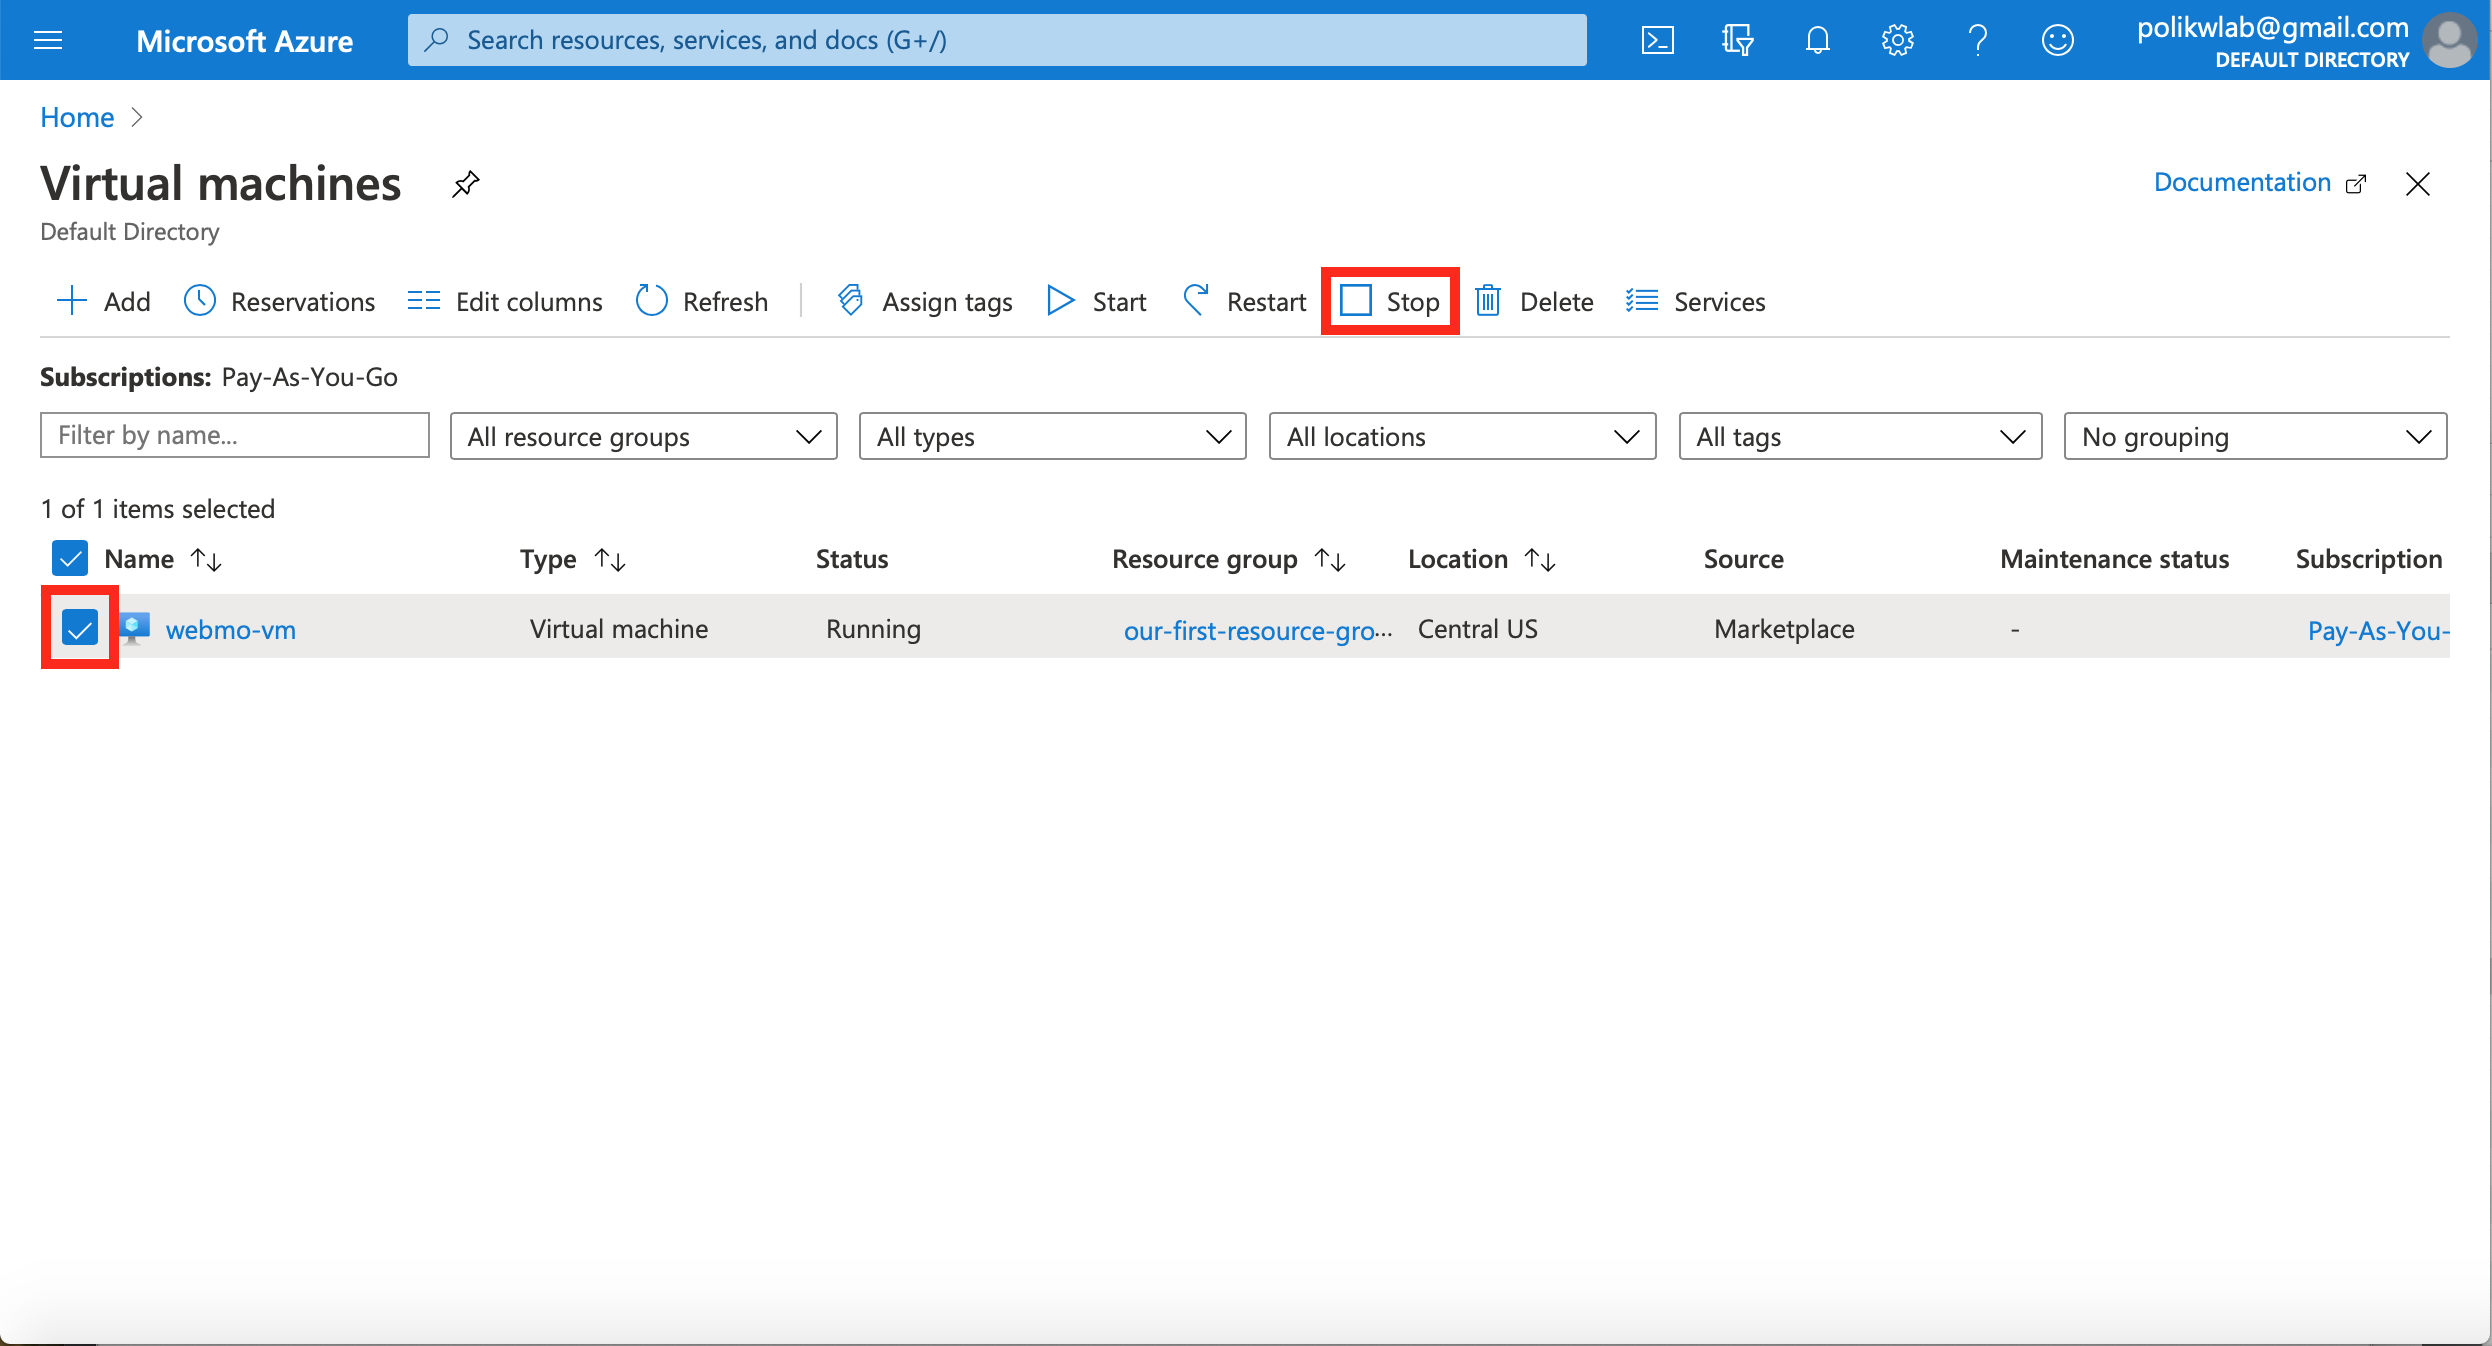The image size is (2492, 1346).
Task: Click Restart in the command bar
Action: [1245, 301]
